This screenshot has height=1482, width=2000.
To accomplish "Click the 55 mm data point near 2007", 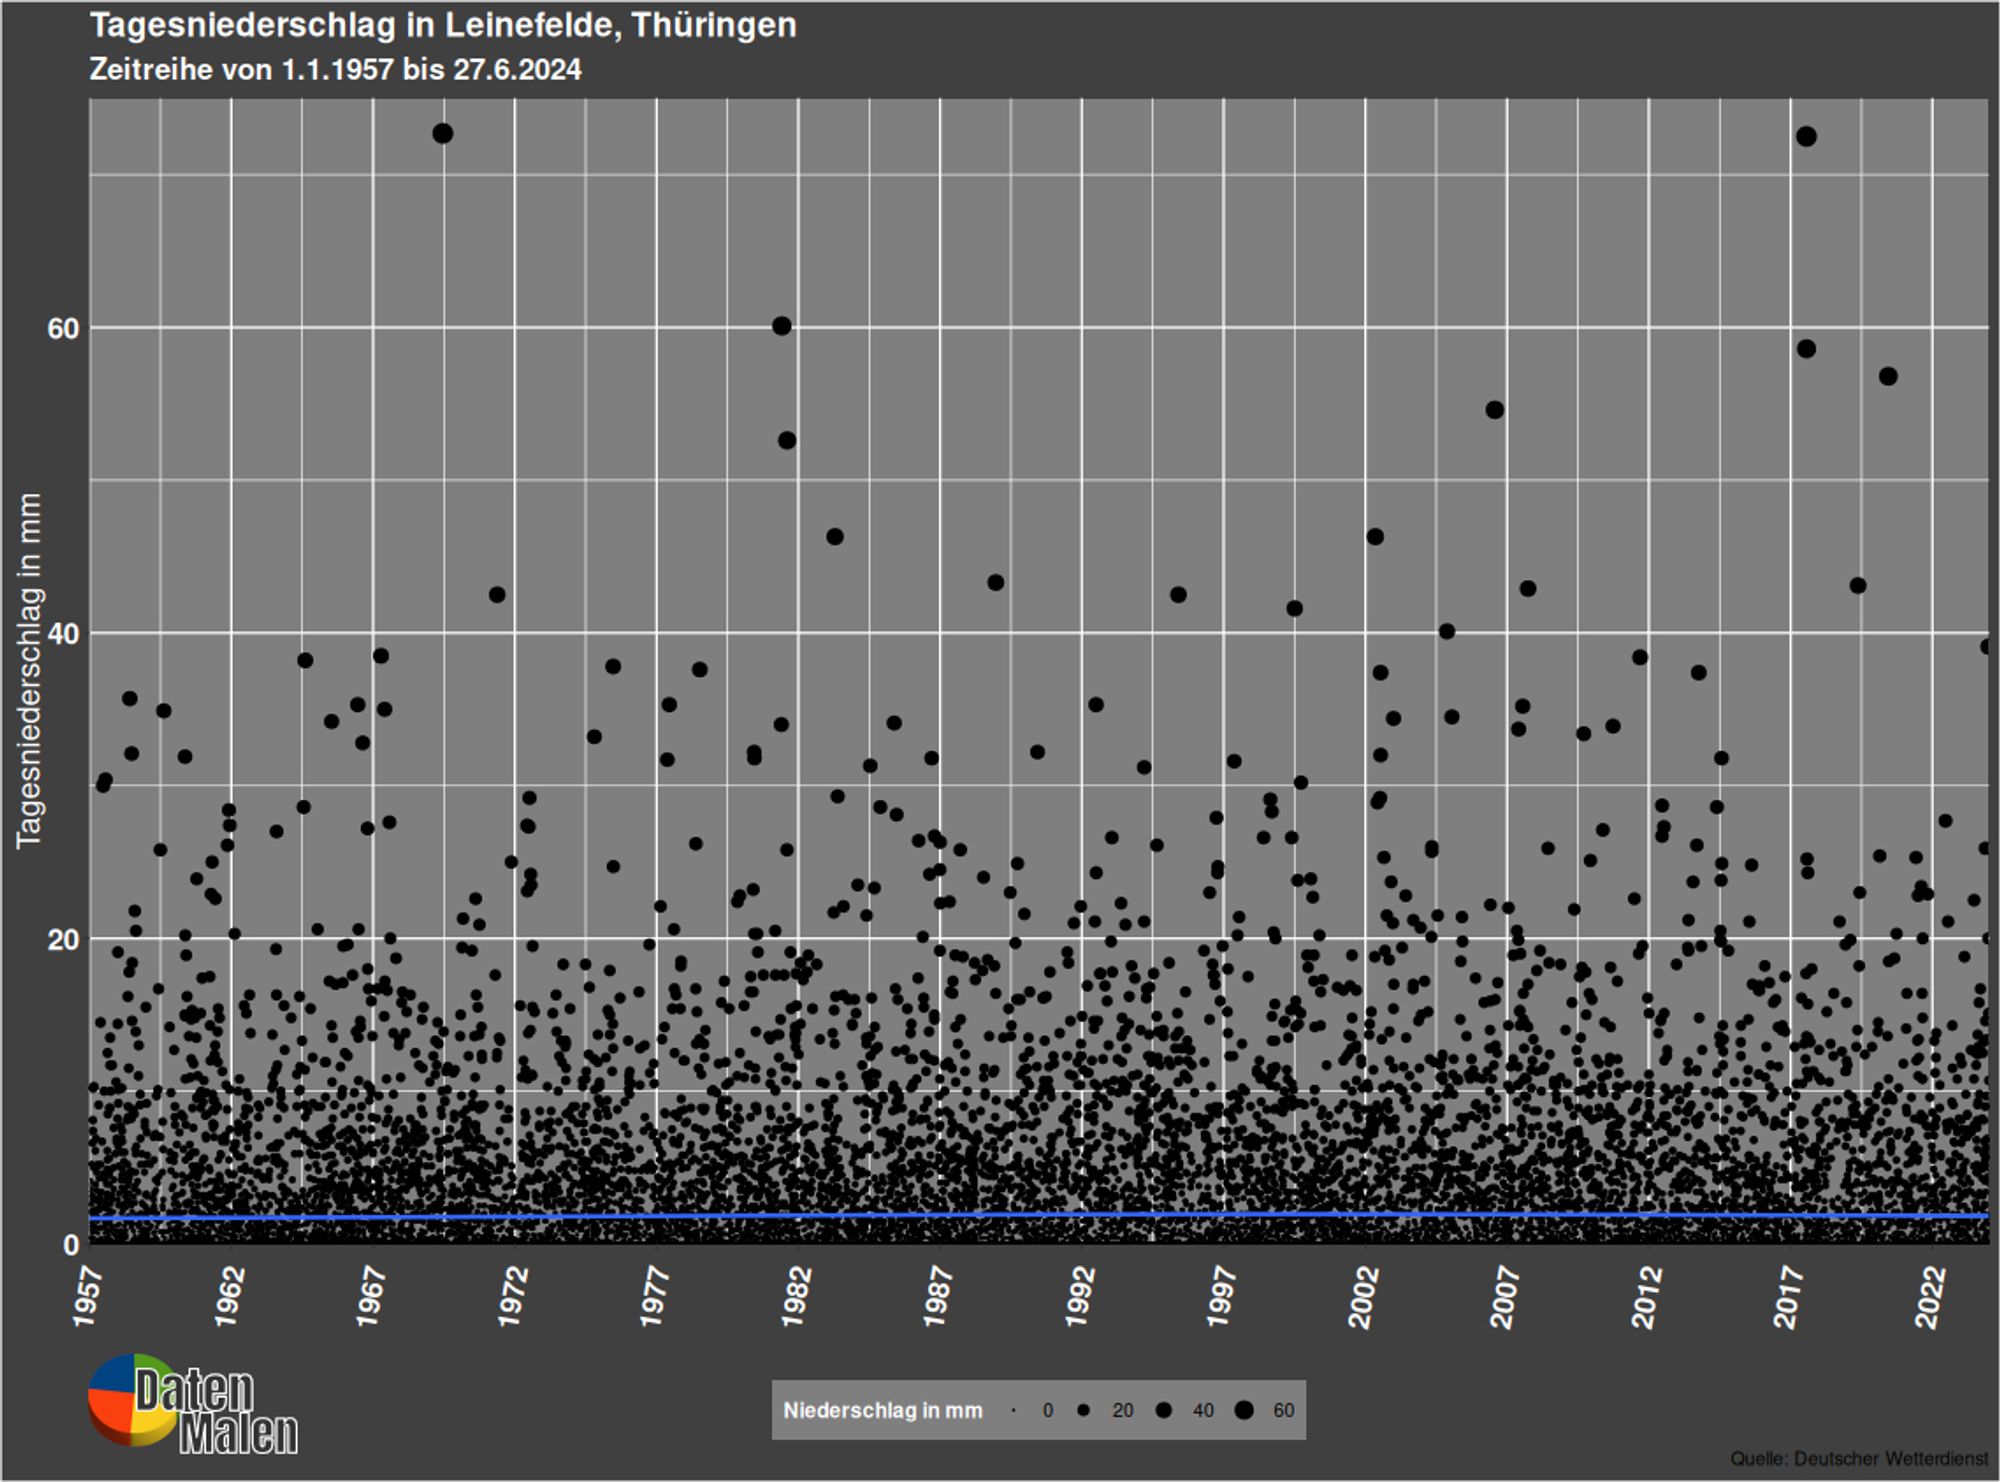I will coord(1495,410).
